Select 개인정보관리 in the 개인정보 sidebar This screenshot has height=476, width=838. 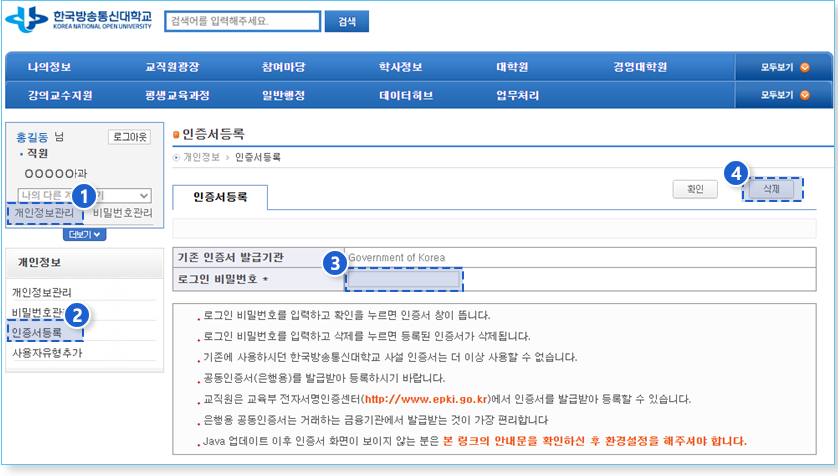click(x=42, y=292)
